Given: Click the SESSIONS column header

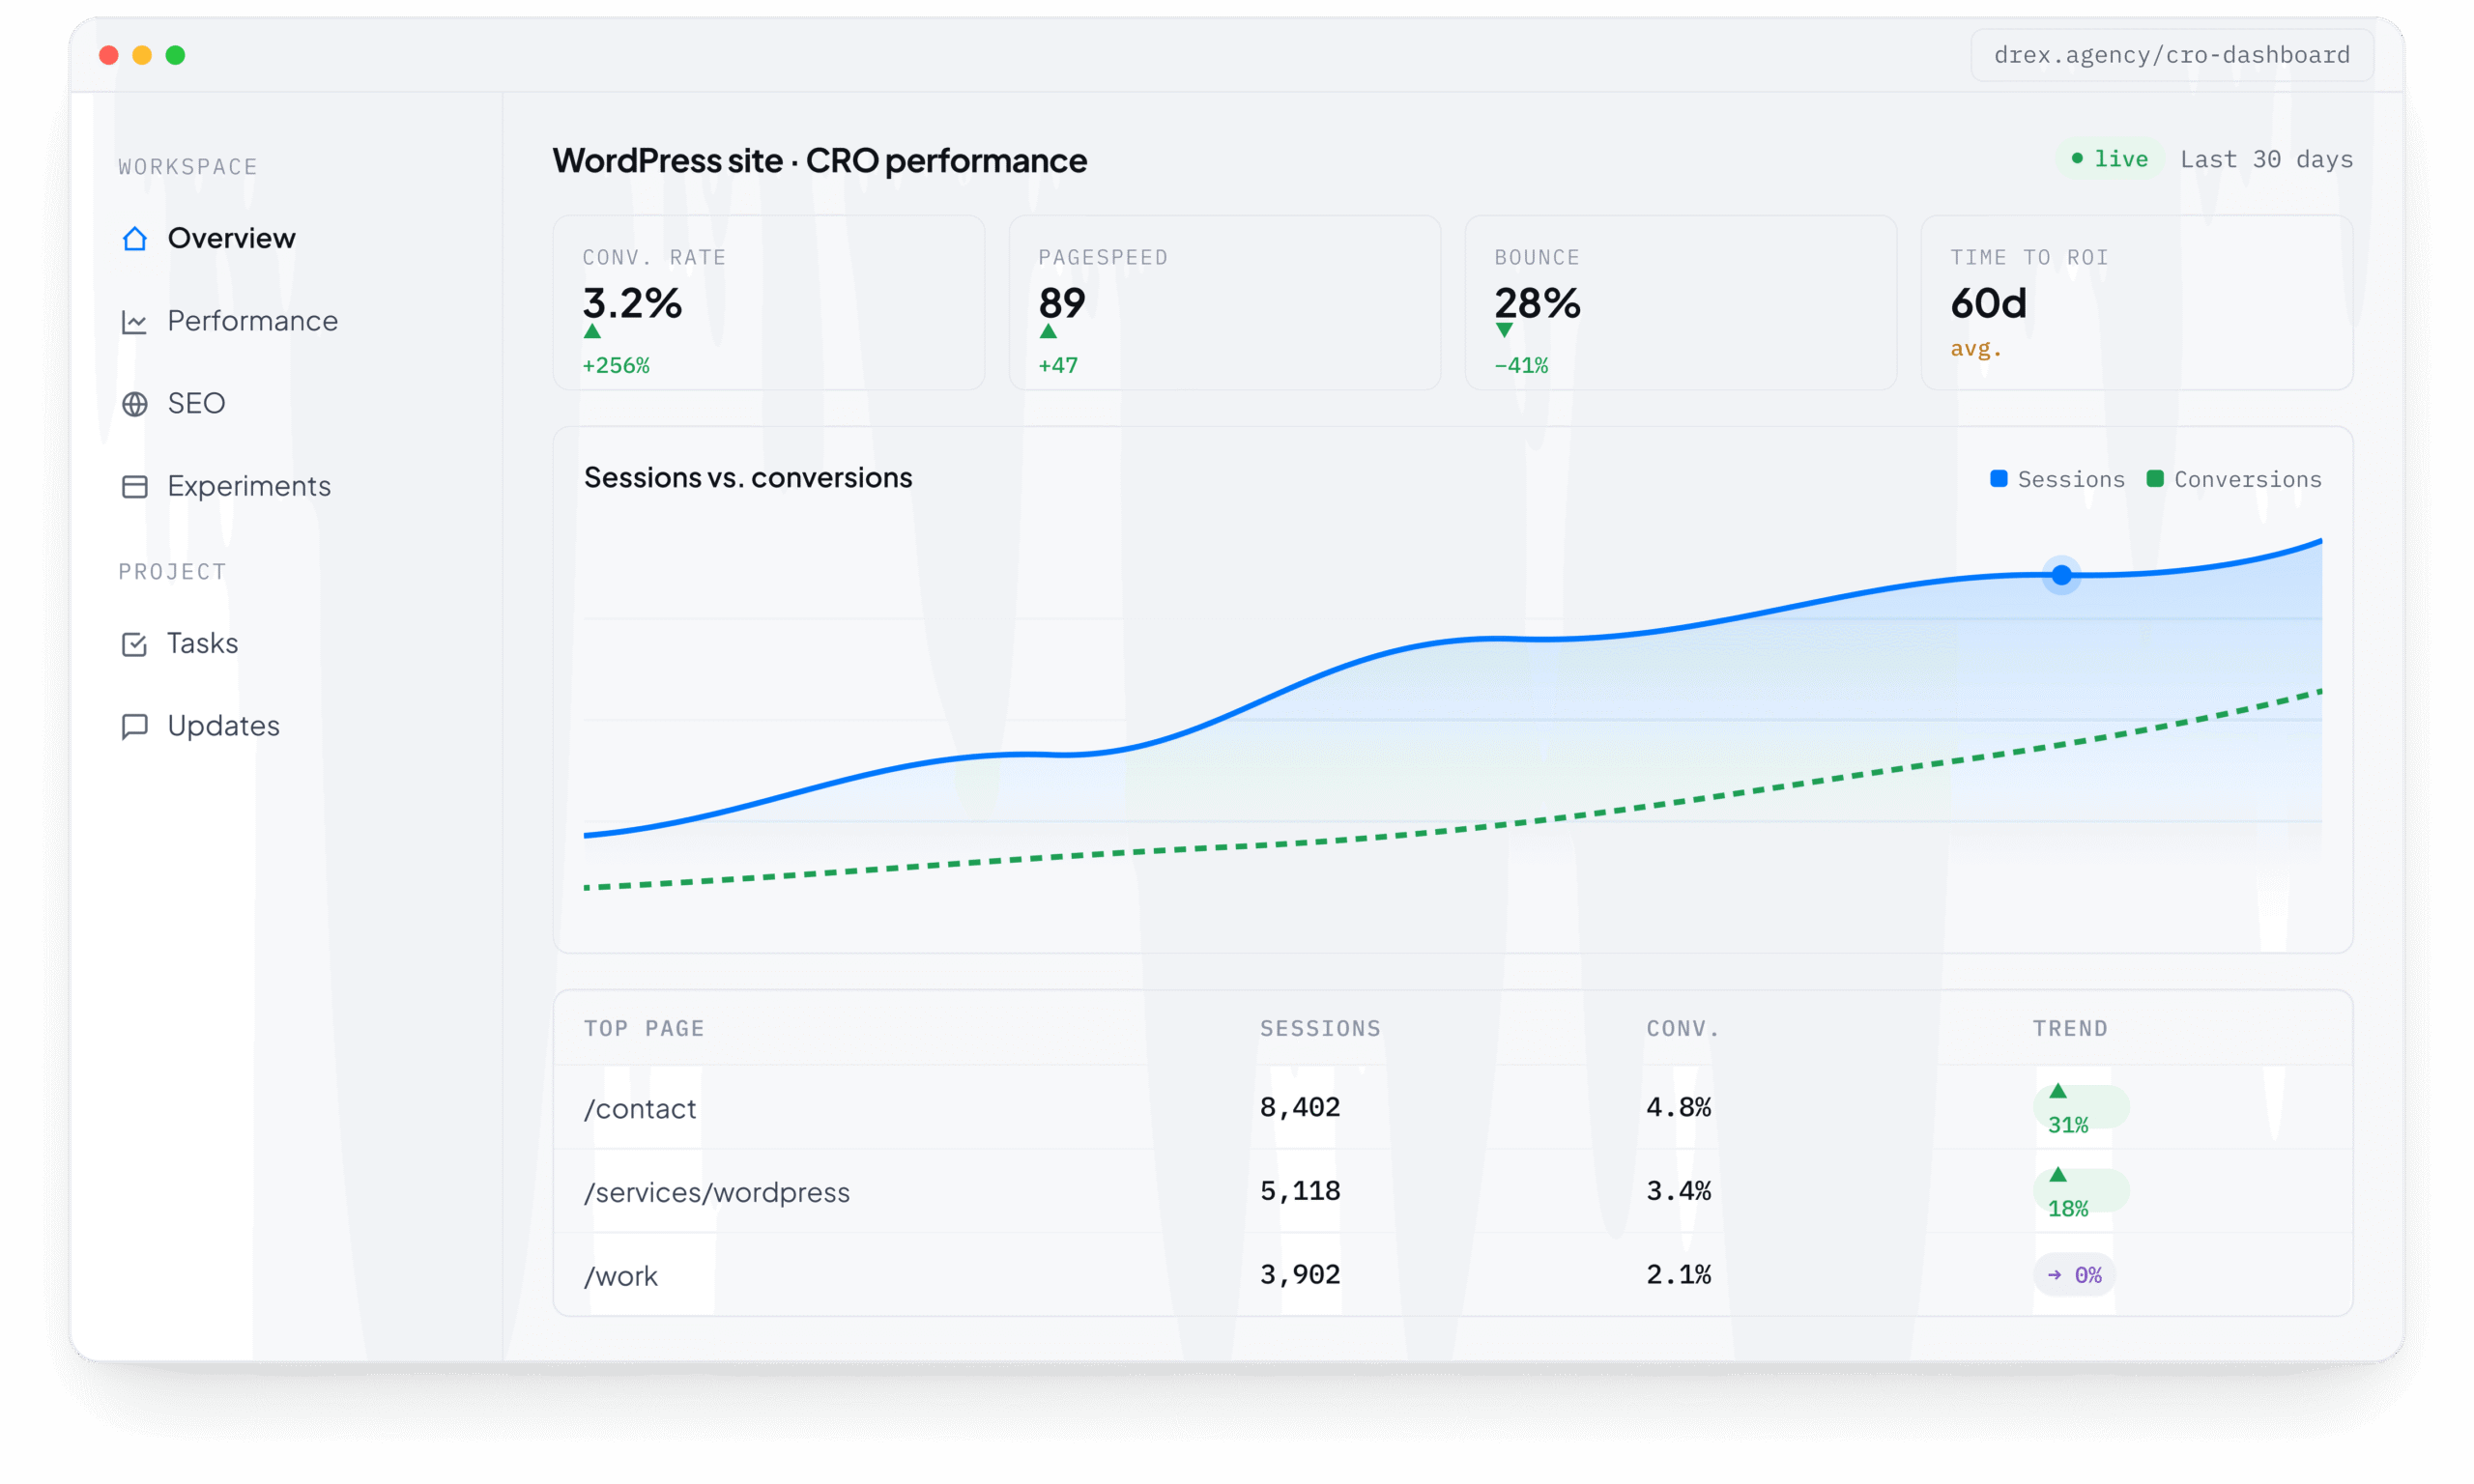Looking at the screenshot, I should click(x=1320, y=1029).
